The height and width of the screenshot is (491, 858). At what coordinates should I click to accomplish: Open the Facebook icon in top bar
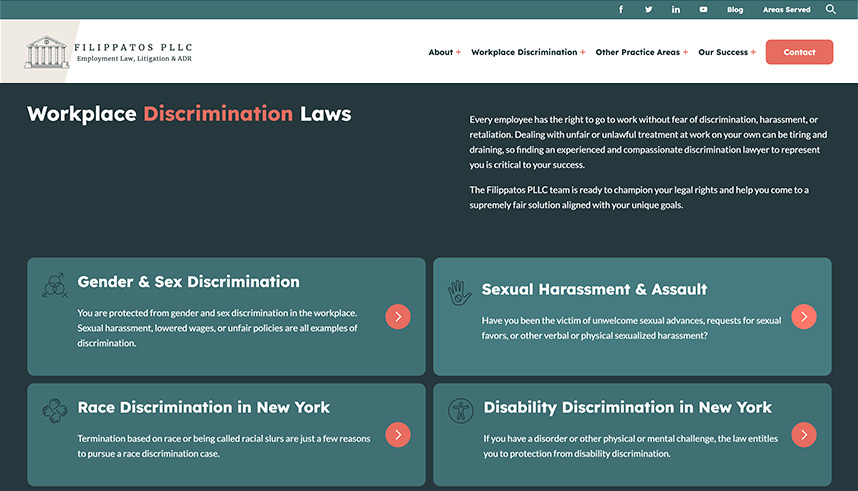click(621, 10)
